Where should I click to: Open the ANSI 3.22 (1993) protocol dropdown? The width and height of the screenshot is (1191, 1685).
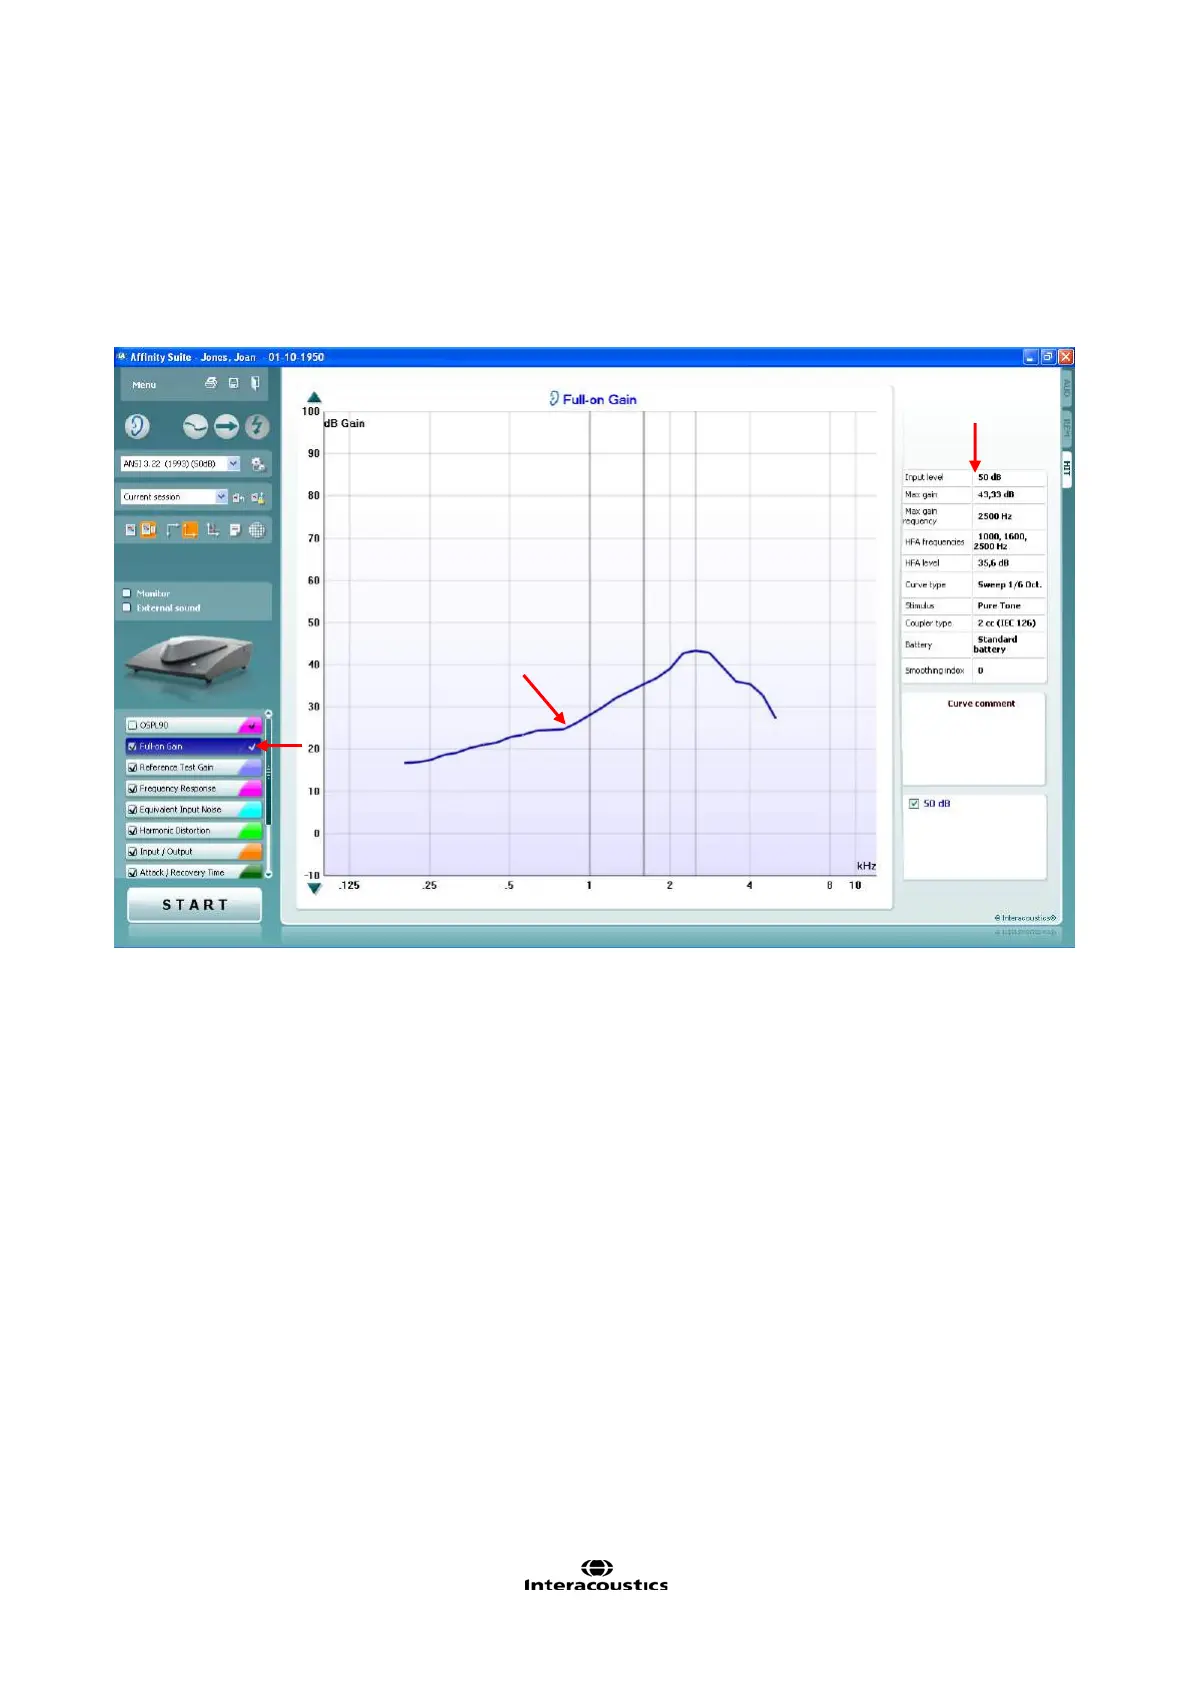pyautogui.click(x=180, y=464)
